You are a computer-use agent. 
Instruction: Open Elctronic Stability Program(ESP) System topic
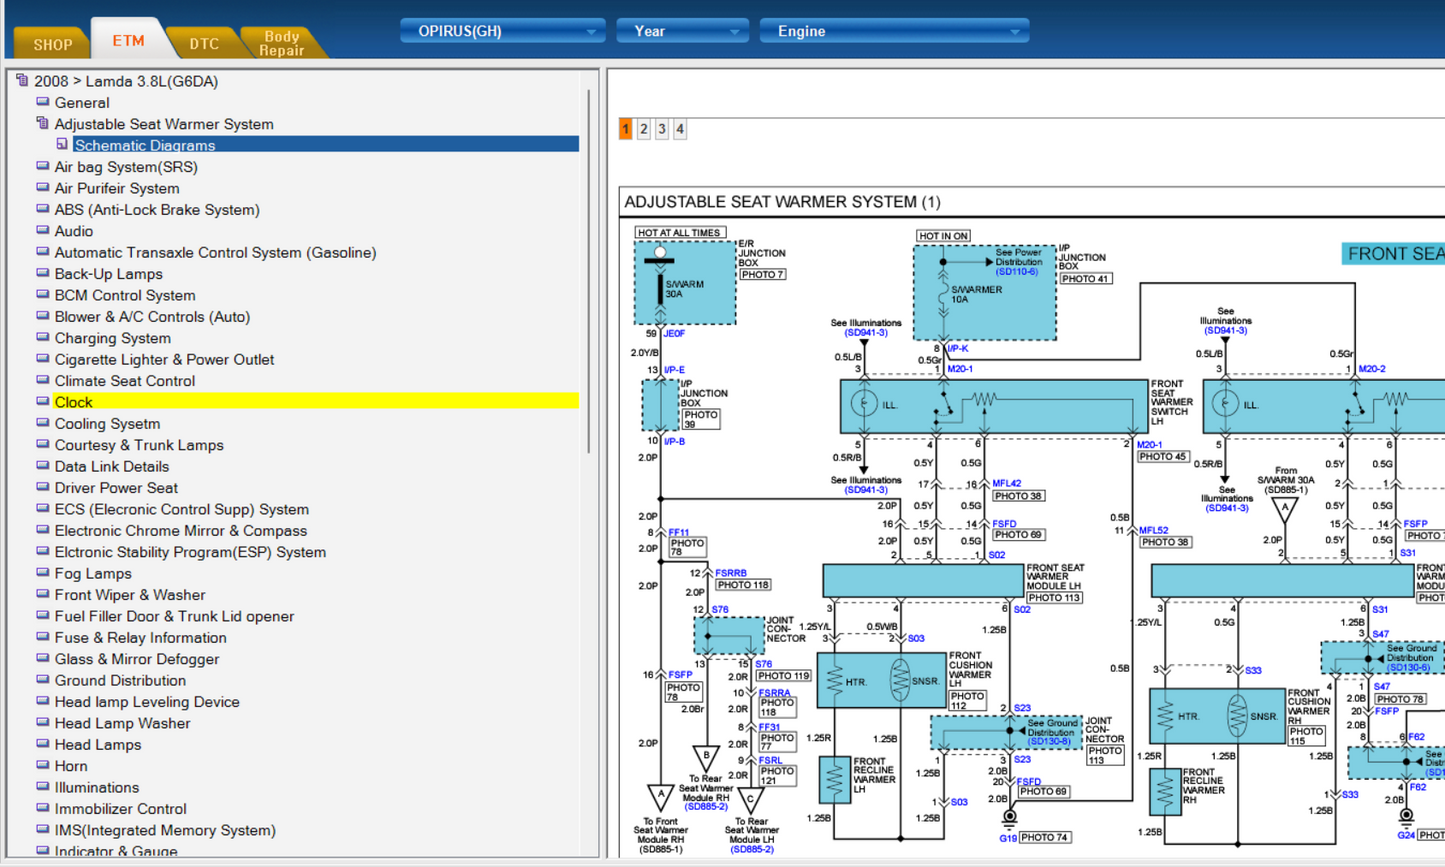(x=190, y=552)
